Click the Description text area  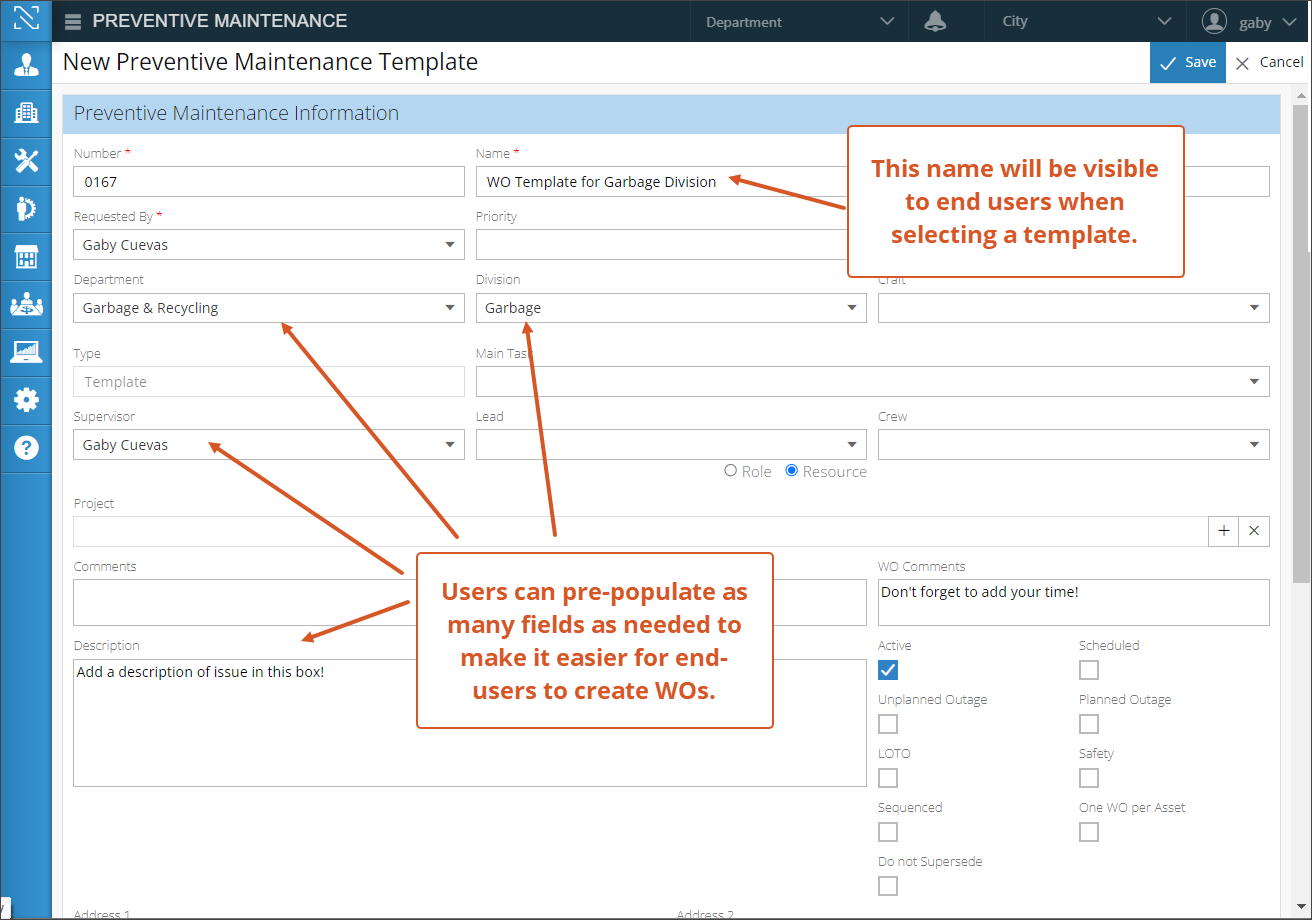click(x=470, y=723)
